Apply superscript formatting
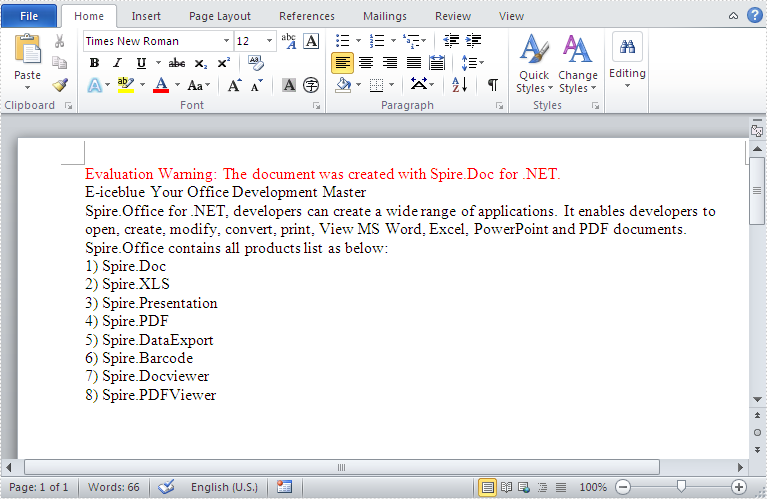 click(223, 63)
